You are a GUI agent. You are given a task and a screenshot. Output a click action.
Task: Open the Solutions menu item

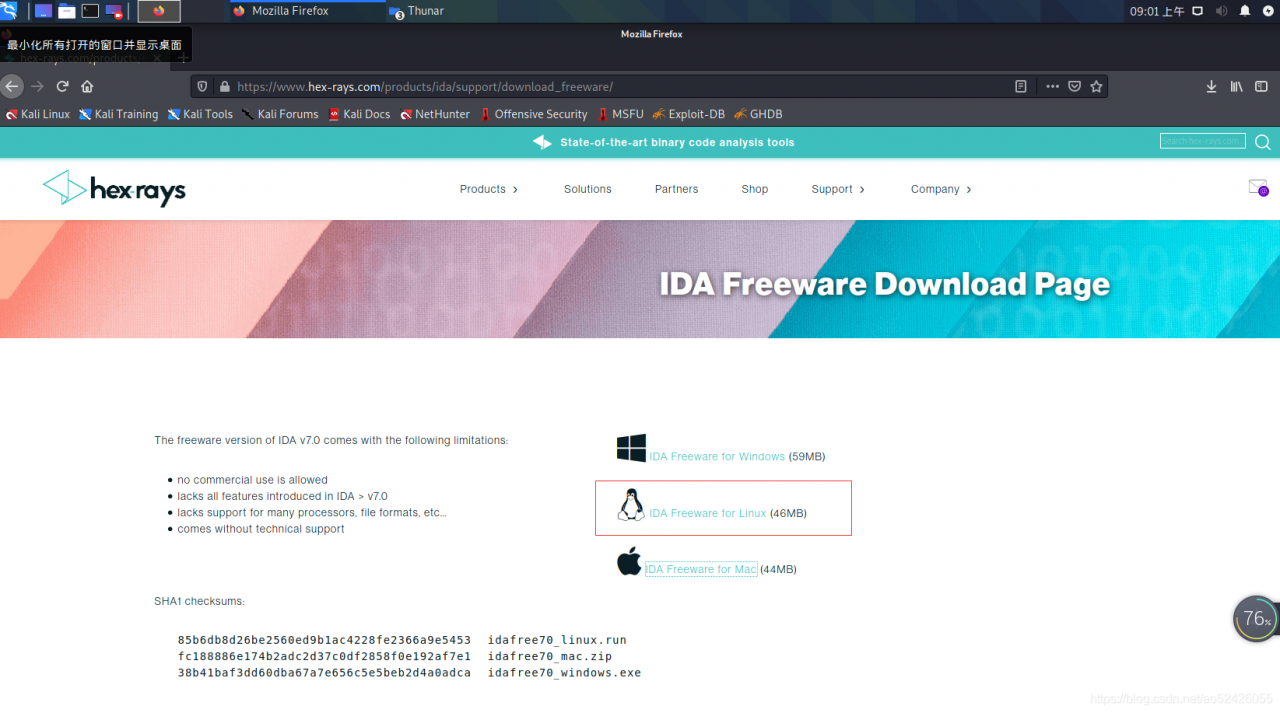coord(587,189)
